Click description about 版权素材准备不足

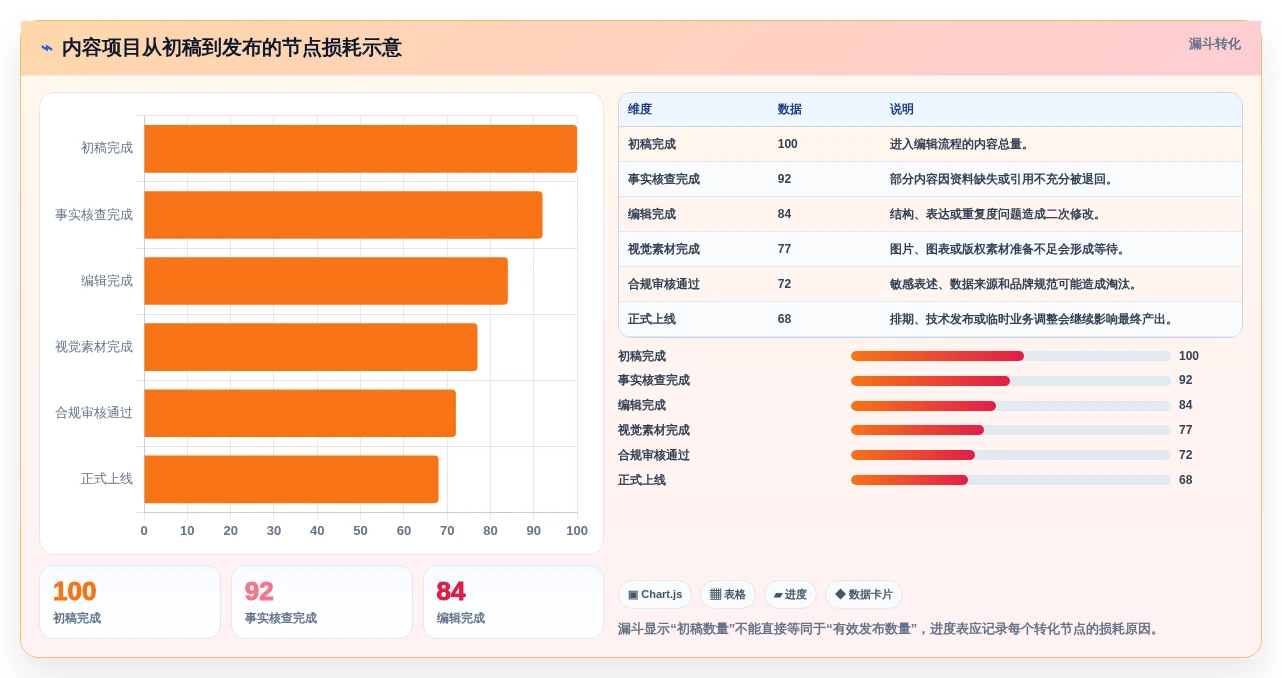[x=1008, y=249]
